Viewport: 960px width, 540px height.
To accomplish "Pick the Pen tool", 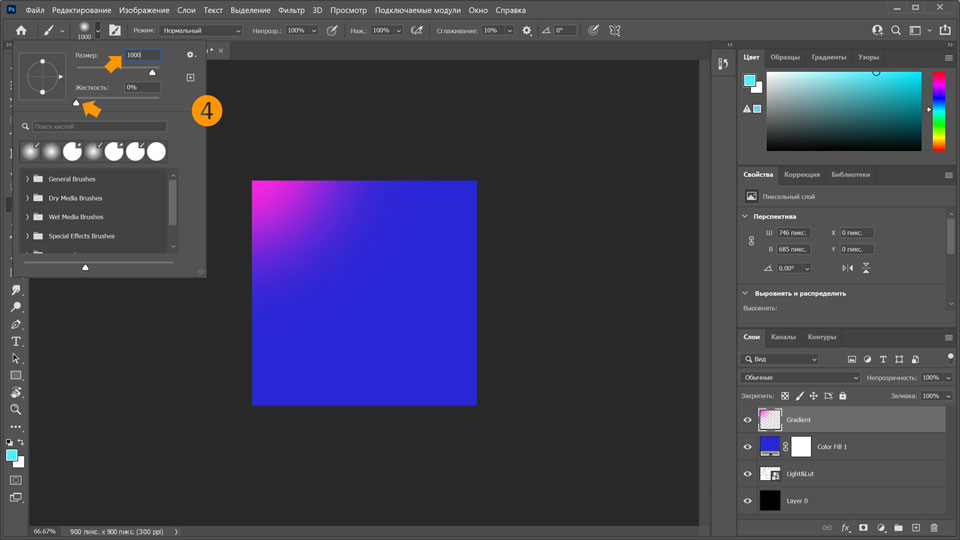I will [16, 325].
